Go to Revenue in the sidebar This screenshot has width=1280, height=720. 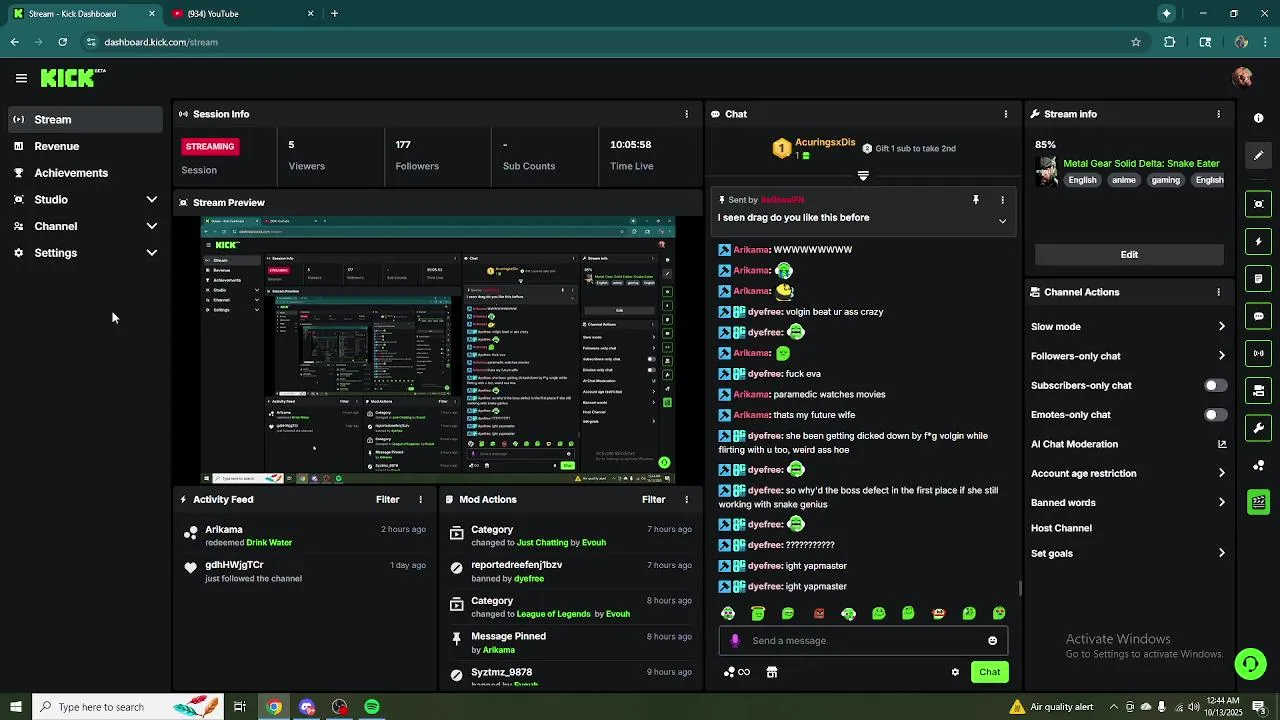85,146
